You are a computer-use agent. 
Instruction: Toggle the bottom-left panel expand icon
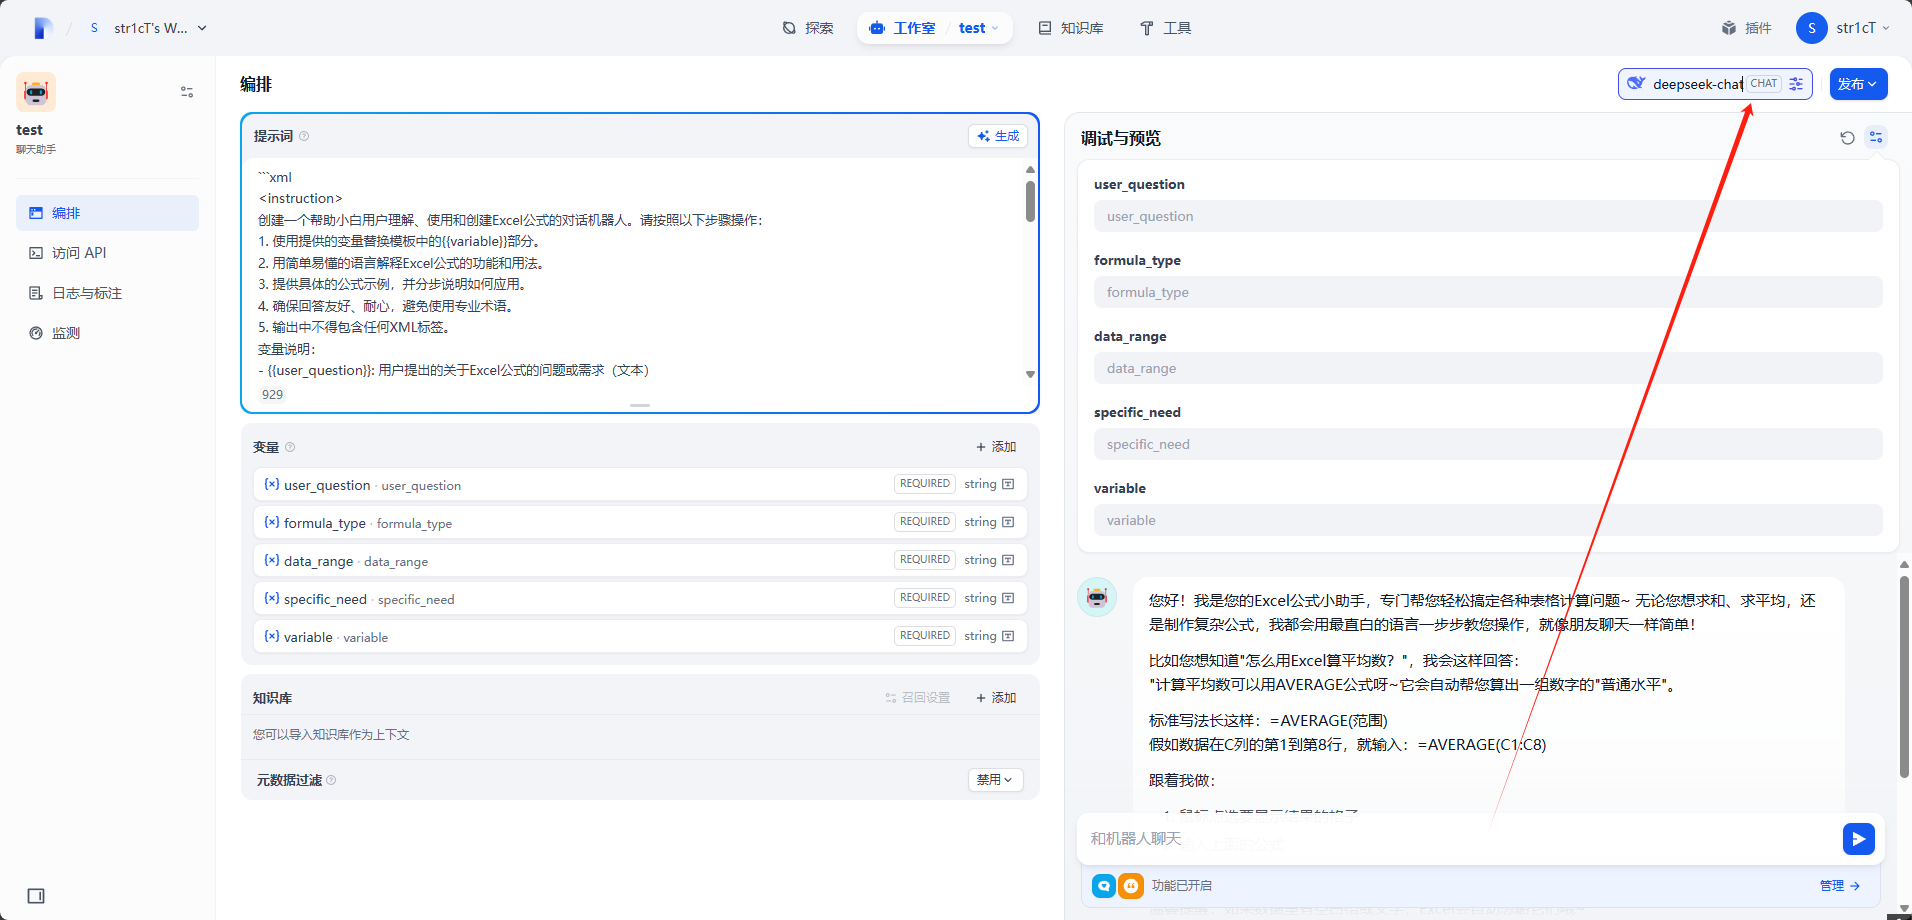[36, 896]
